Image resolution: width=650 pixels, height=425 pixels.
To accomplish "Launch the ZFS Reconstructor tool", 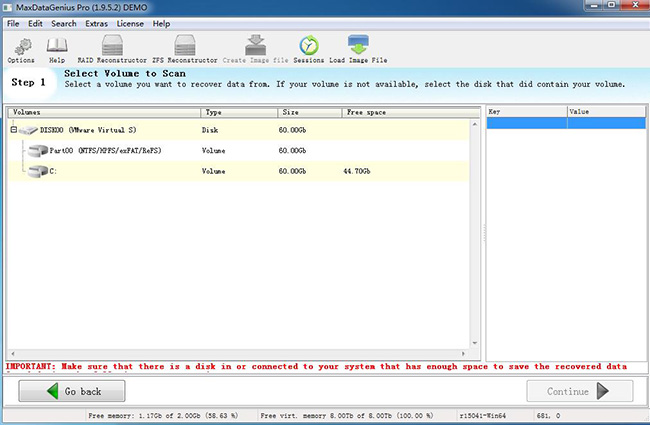I will [184, 45].
